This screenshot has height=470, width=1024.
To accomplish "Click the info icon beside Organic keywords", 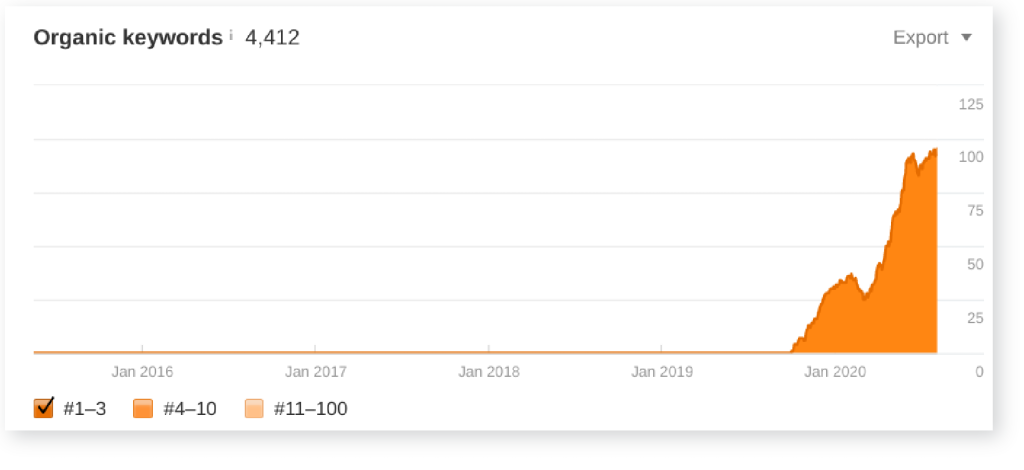I will (x=231, y=36).
